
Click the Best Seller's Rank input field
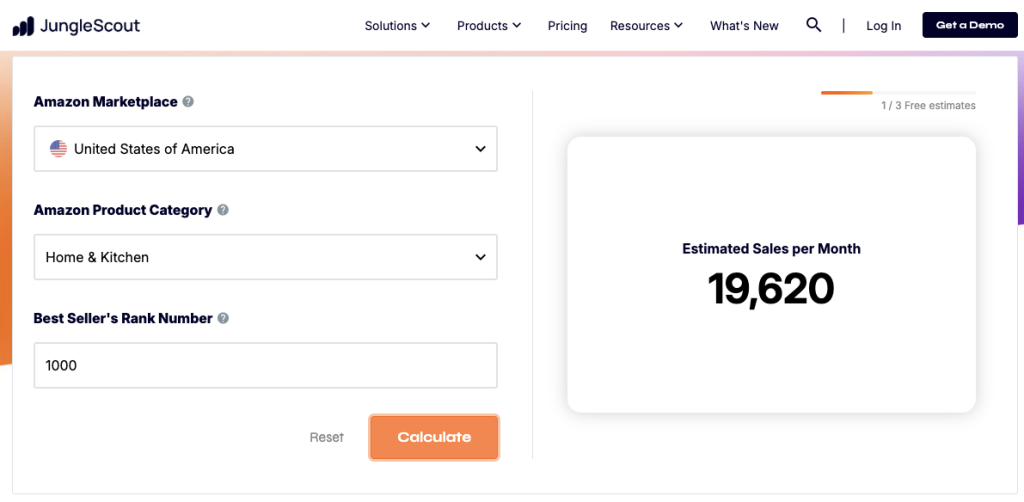coord(265,365)
